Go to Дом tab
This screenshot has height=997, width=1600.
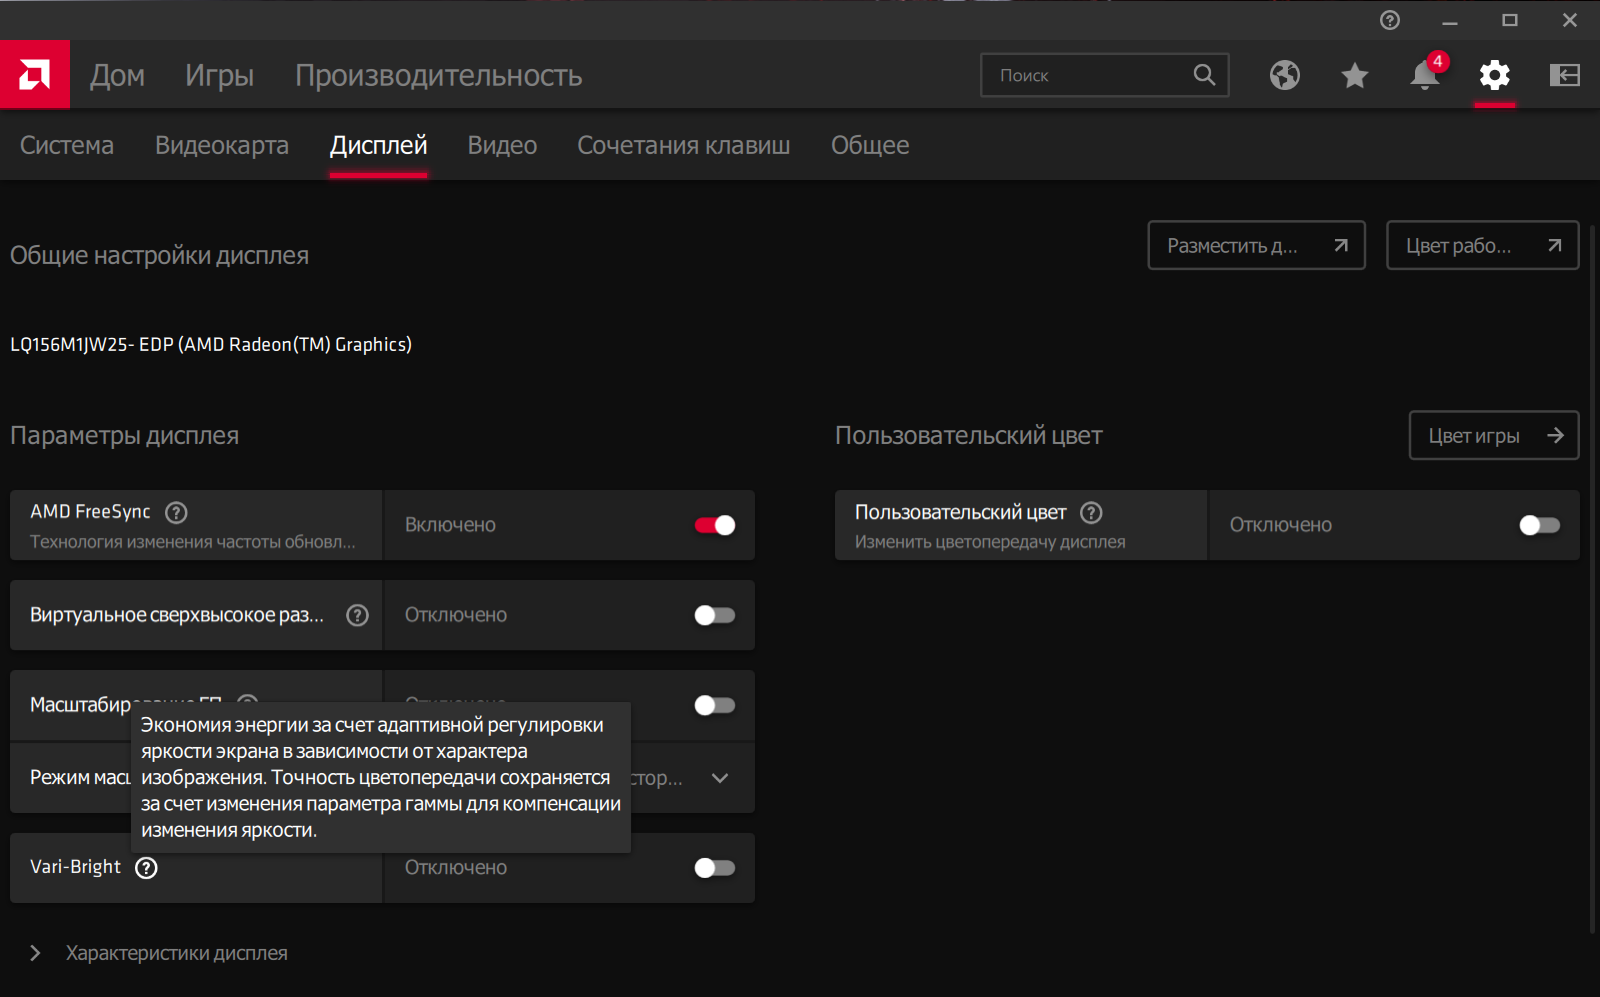click(117, 75)
